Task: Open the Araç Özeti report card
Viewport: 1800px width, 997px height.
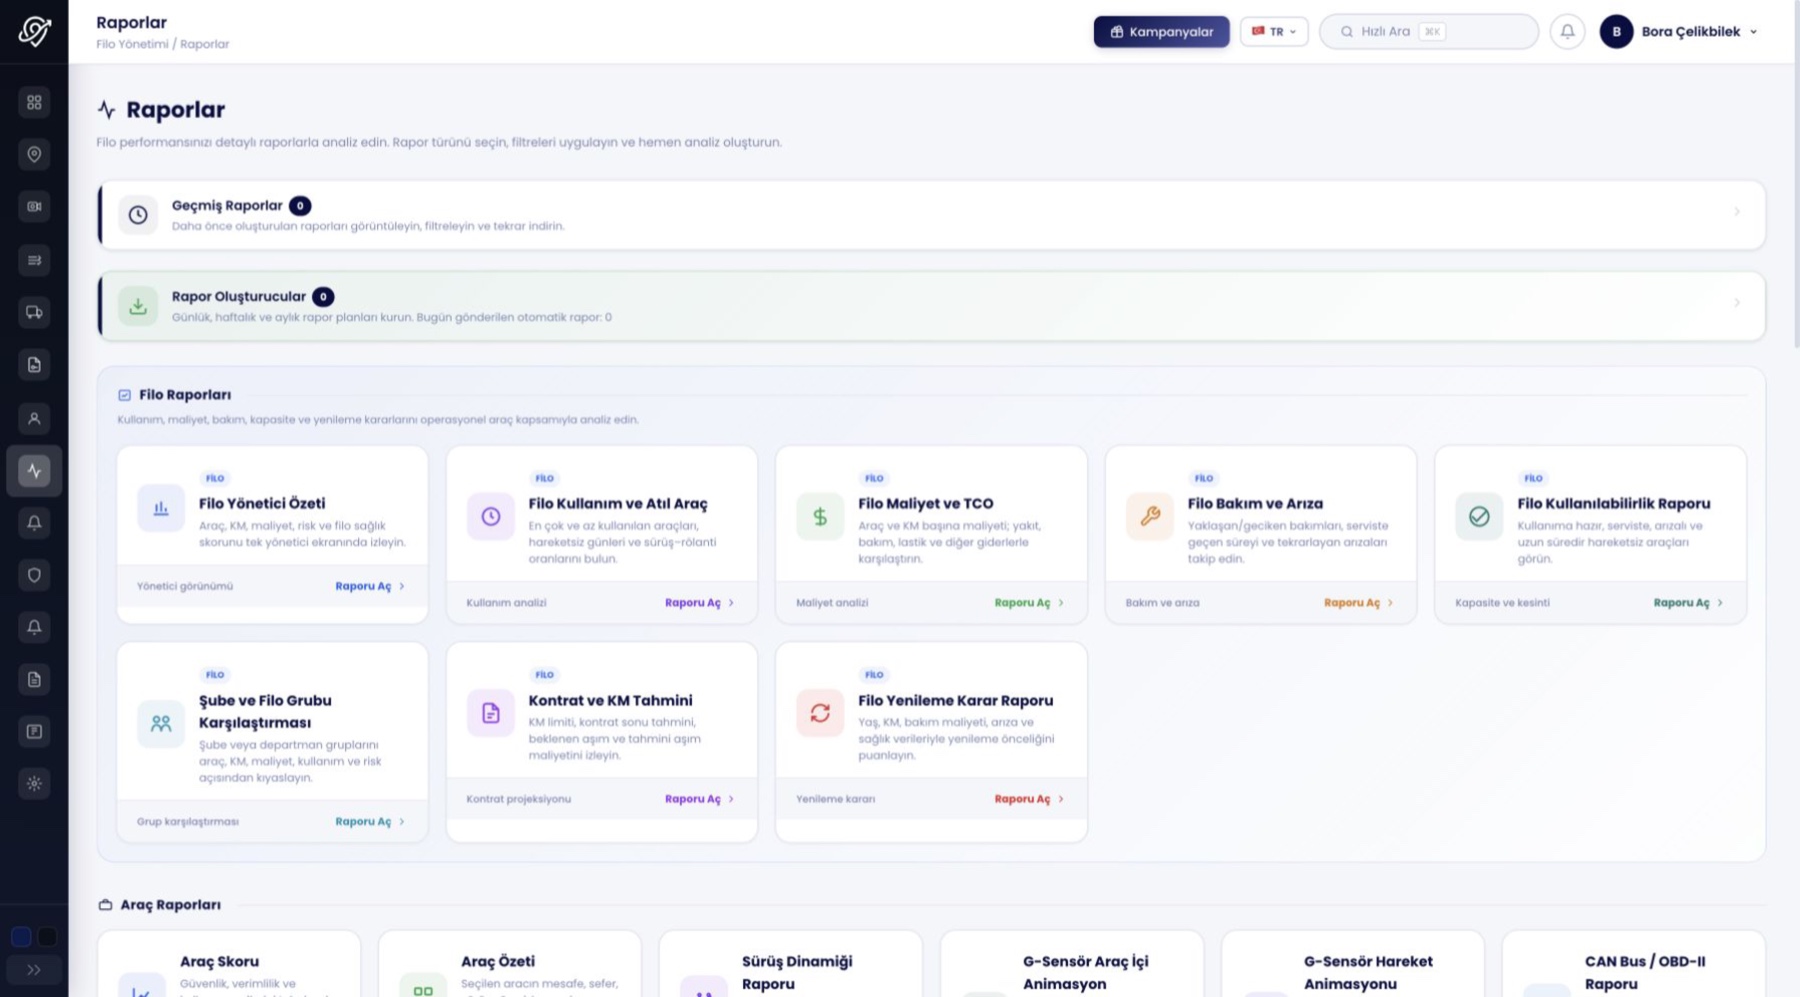Action: (x=510, y=965)
